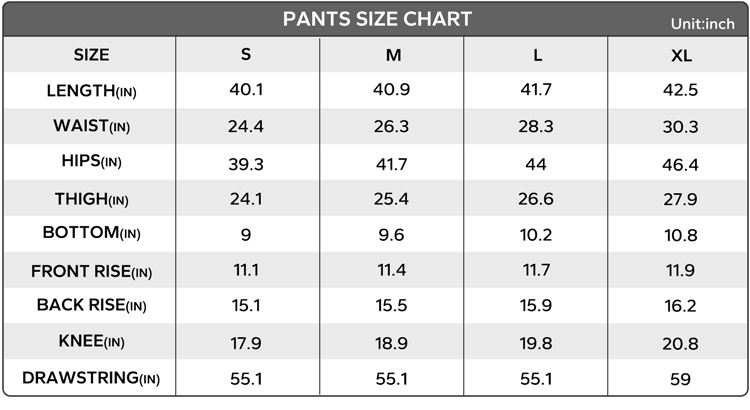
Task: Click the 44 hips value for L
Action: [536, 165]
